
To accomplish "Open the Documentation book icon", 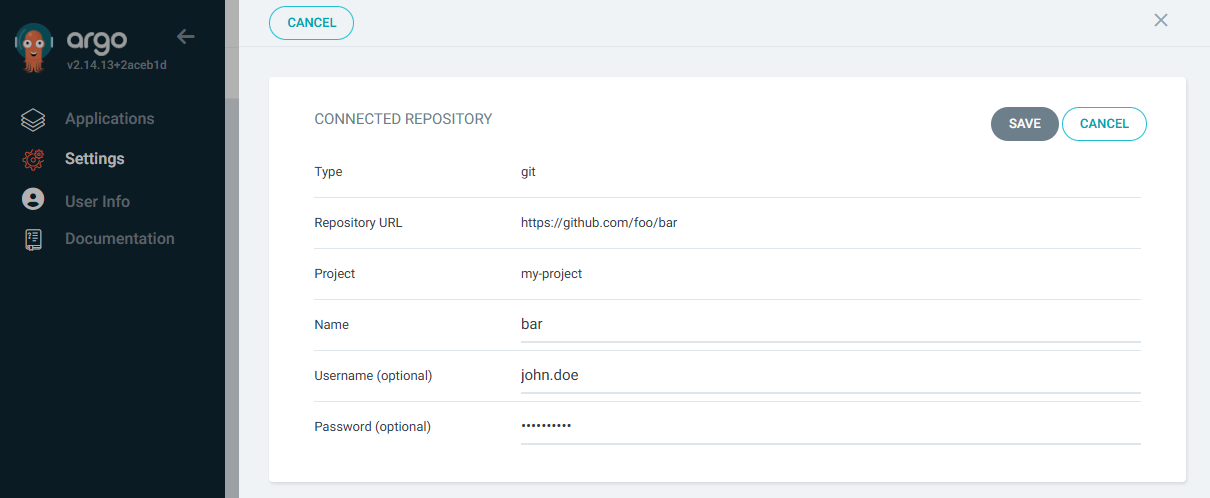I will [33, 239].
